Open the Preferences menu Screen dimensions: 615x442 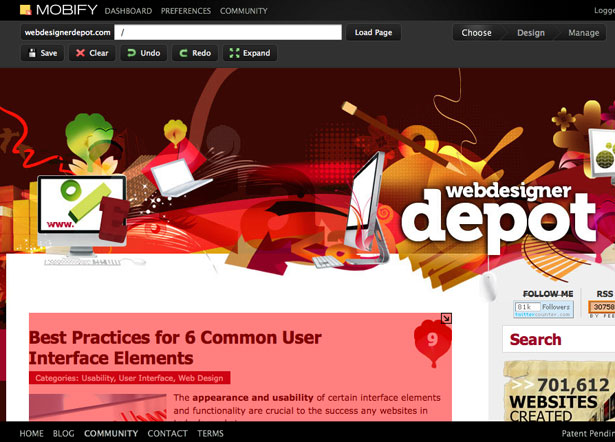point(186,11)
